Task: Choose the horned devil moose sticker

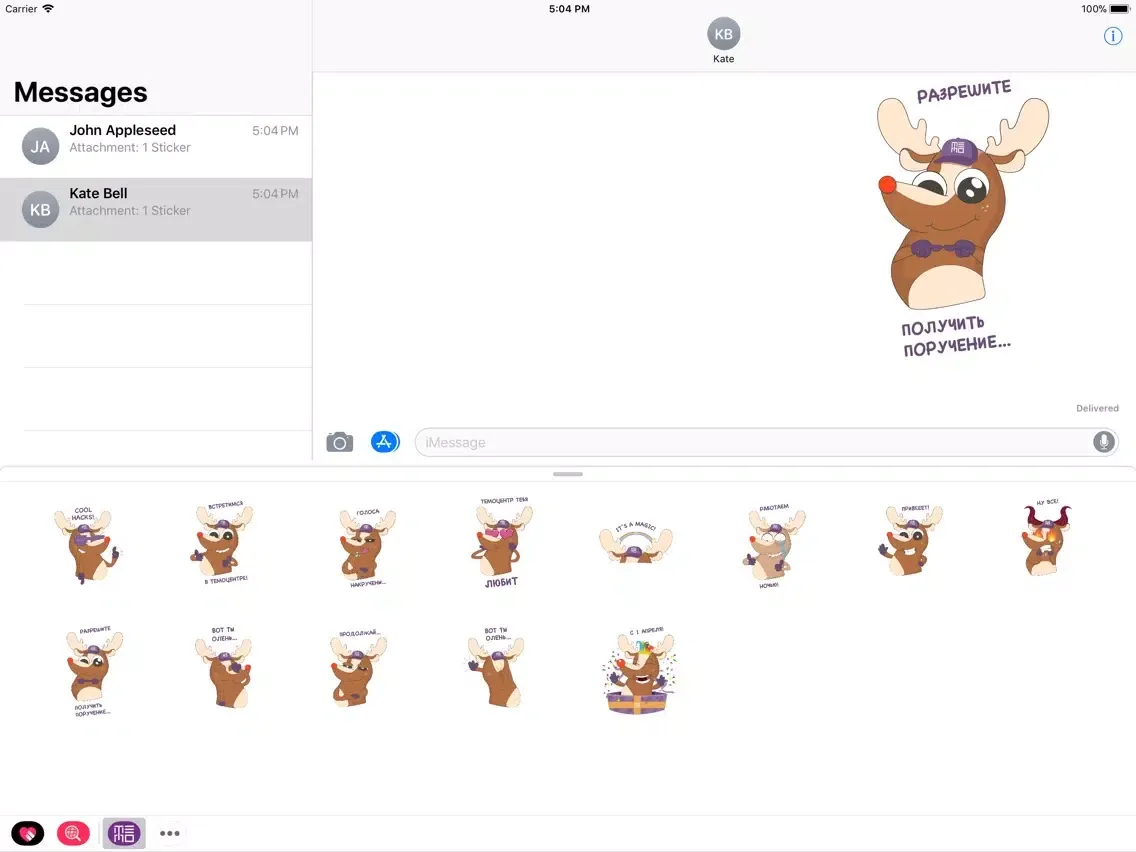Action: [1046, 540]
